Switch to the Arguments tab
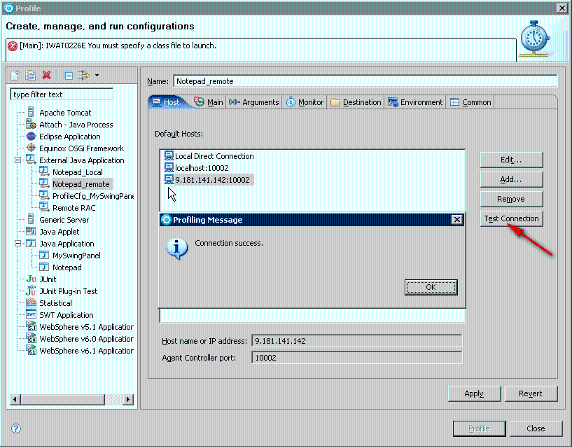This screenshot has width=572, height=447. 254,103
